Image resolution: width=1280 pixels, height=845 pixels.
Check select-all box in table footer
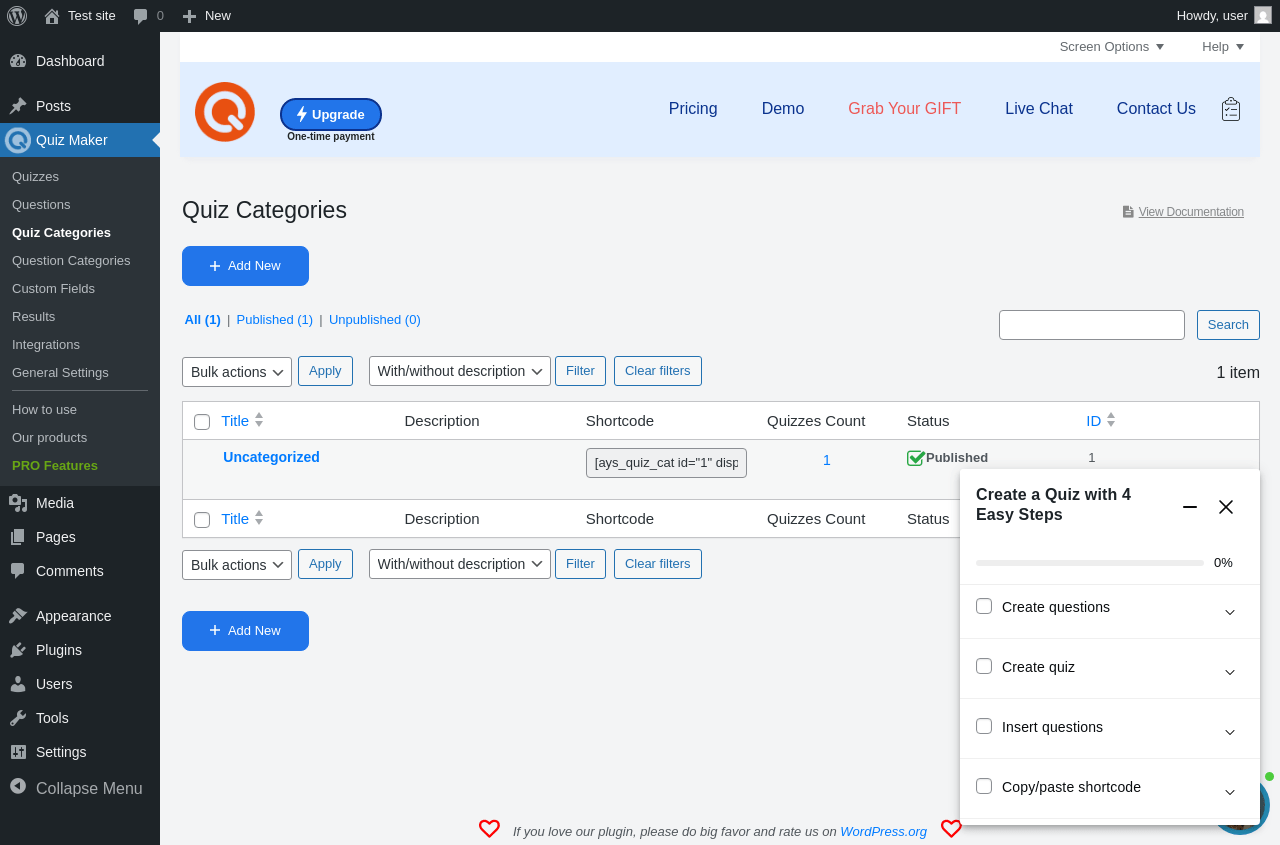[x=202, y=520]
